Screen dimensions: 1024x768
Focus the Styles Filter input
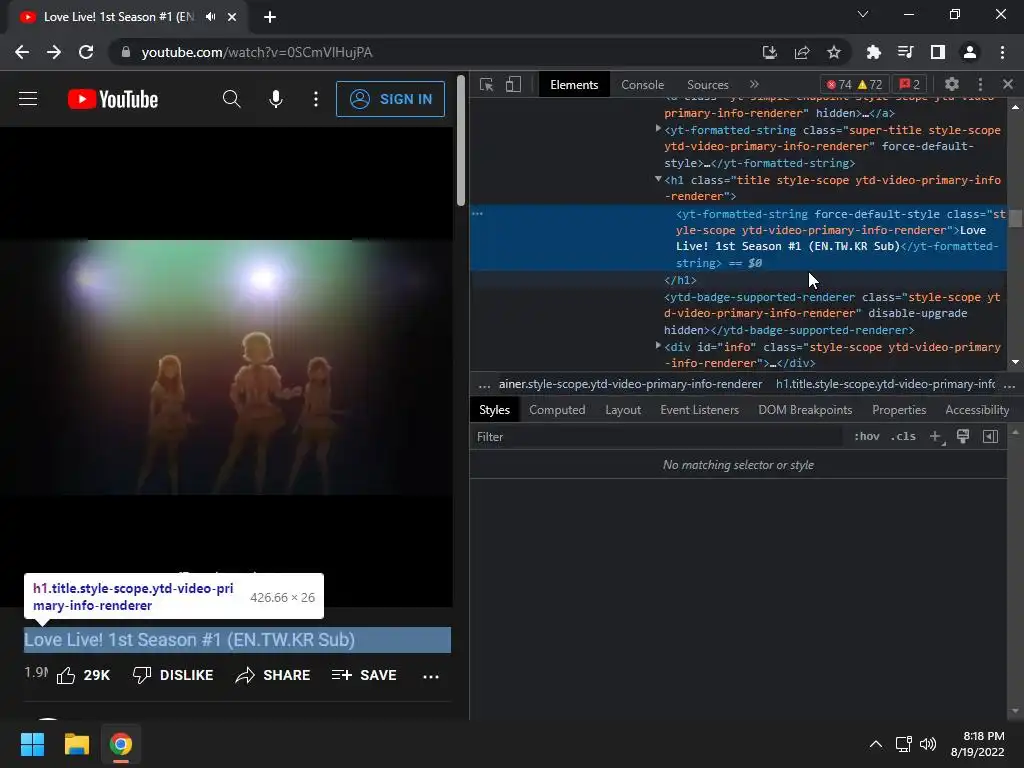[658, 437]
